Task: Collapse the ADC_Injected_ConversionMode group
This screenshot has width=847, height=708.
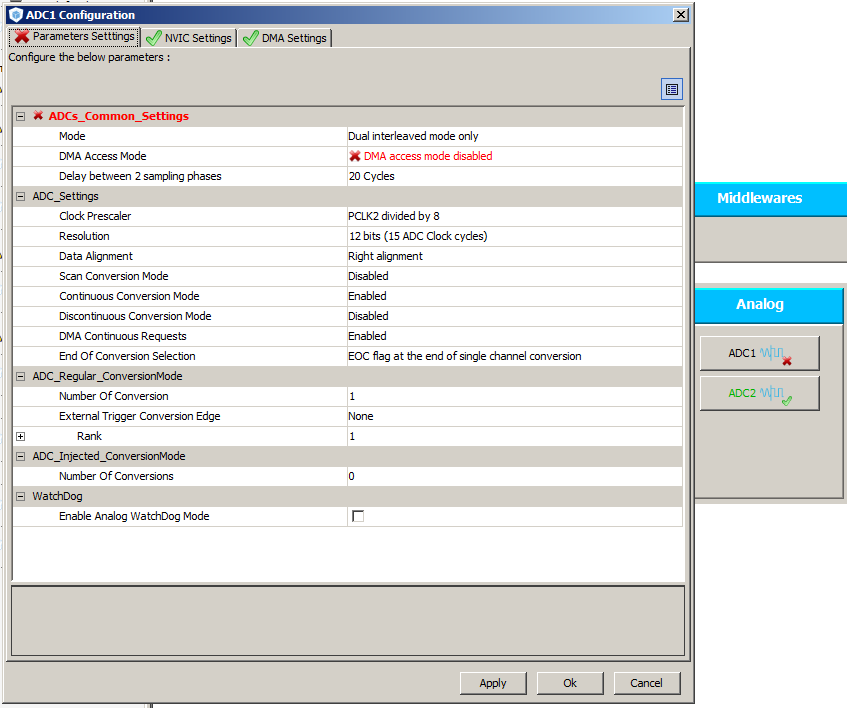Action: tap(21, 456)
